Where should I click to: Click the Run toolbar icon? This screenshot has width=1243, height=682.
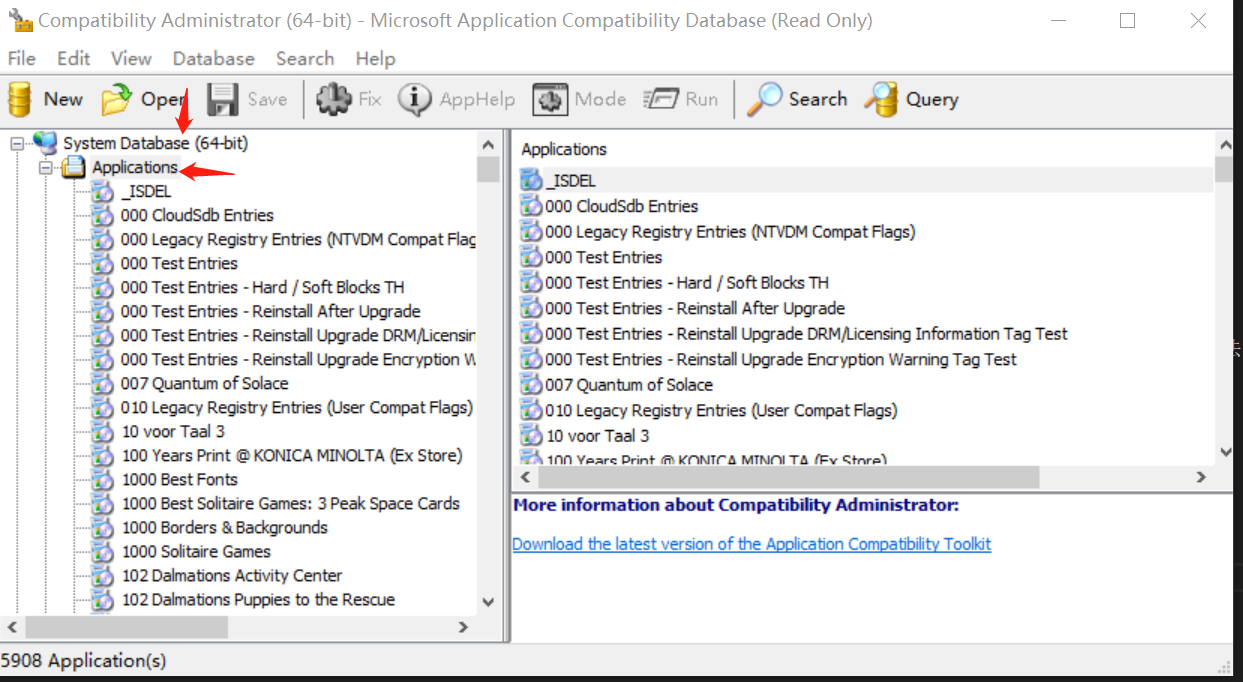point(661,99)
